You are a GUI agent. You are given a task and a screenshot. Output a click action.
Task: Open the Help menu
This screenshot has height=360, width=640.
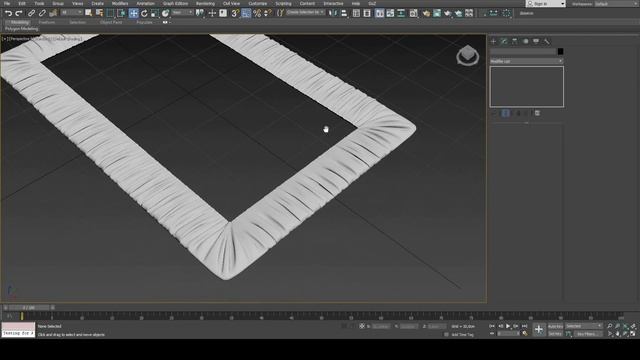(x=356, y=3)
